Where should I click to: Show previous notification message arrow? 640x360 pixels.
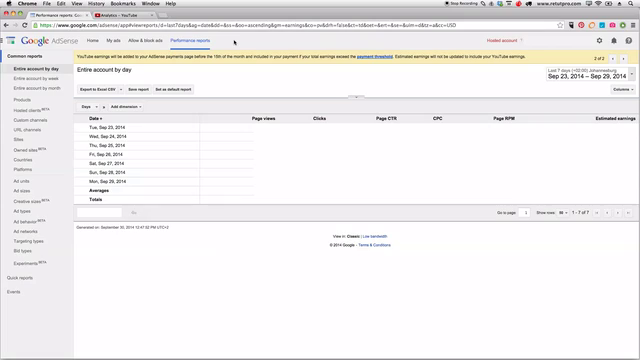pyautogui.click(x=613, y=59)
